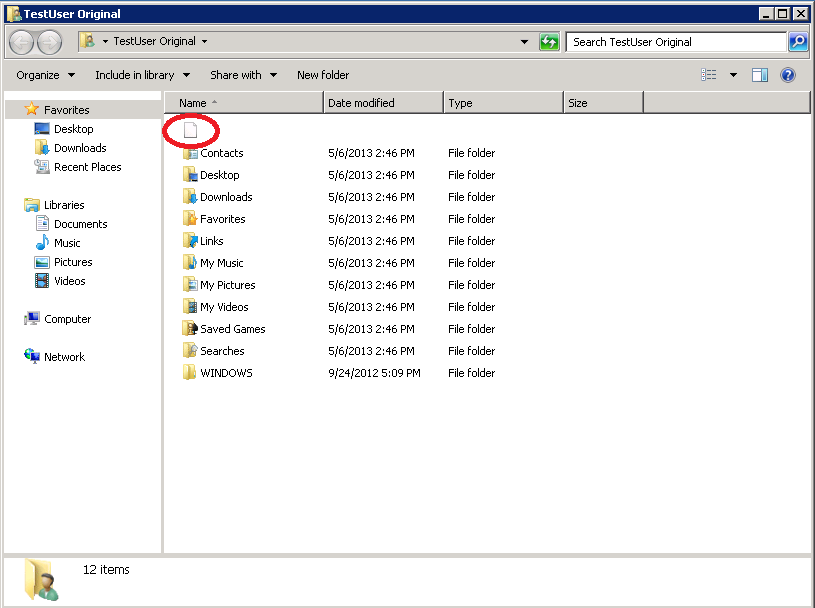Viewport: 815px width, 608px height.
Task: Select the Favorites folder icon in file list
Action: 191,219
